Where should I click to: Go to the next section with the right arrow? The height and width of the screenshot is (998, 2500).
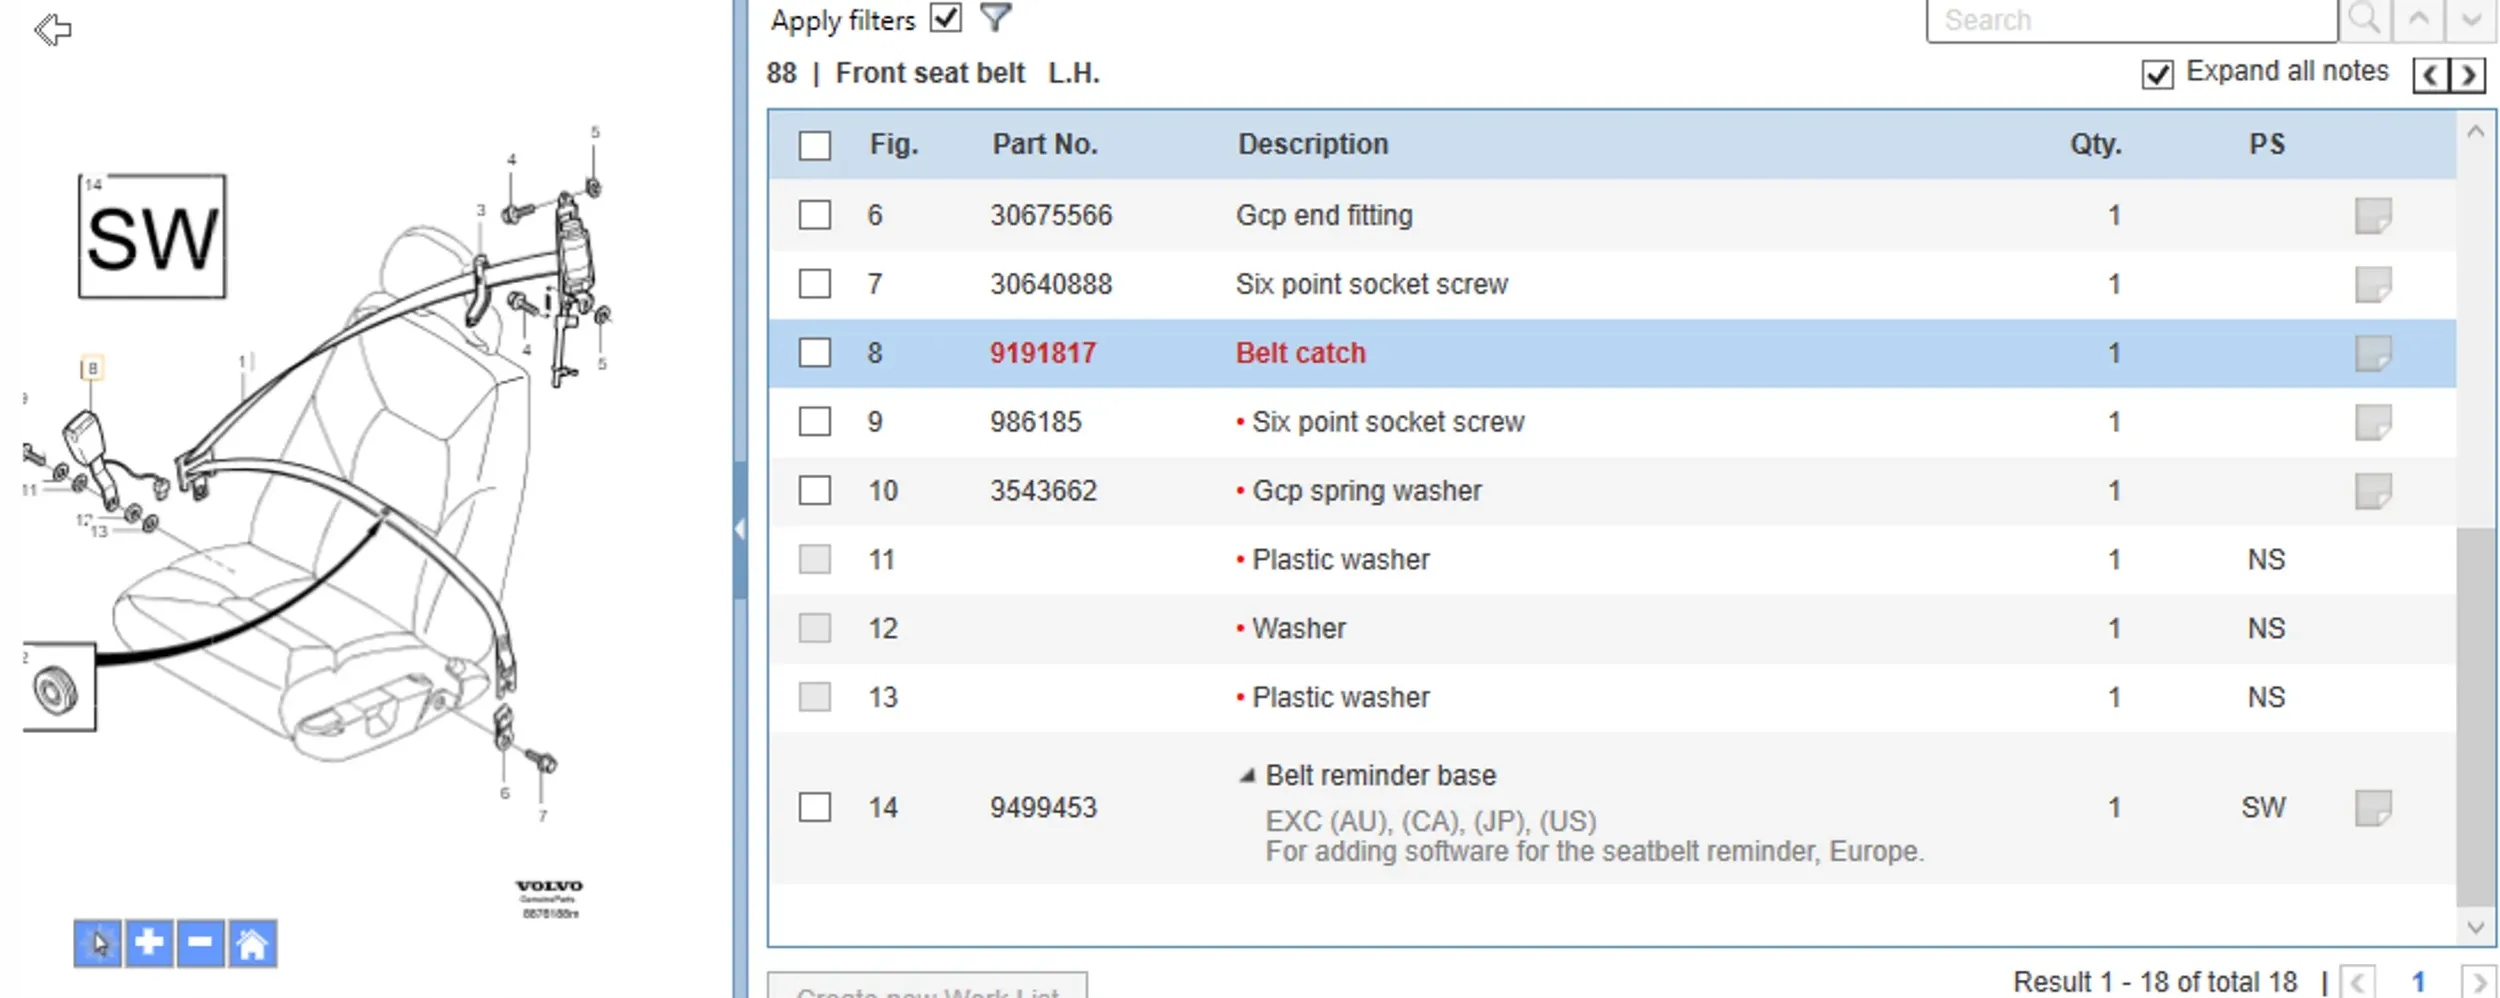pos(2468,75)
